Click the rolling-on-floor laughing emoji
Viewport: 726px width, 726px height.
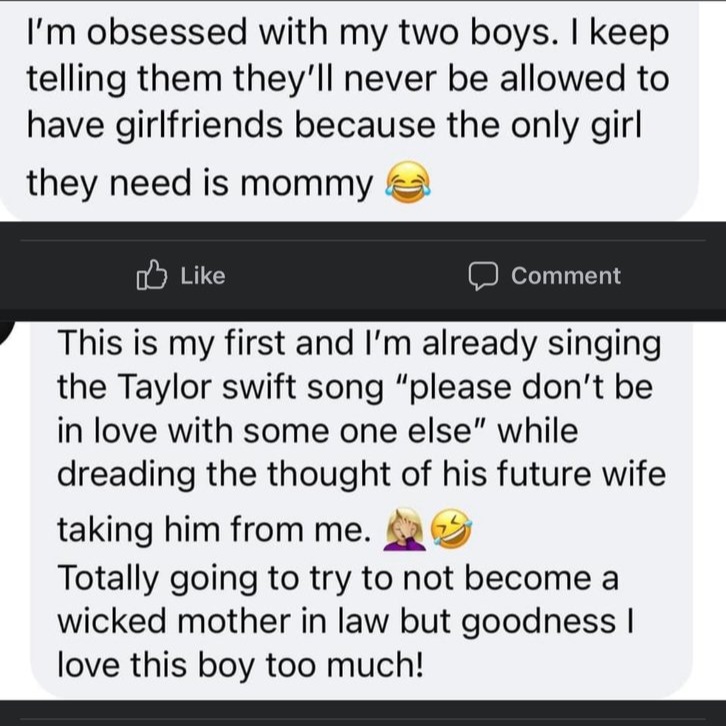tap(451, 529)
